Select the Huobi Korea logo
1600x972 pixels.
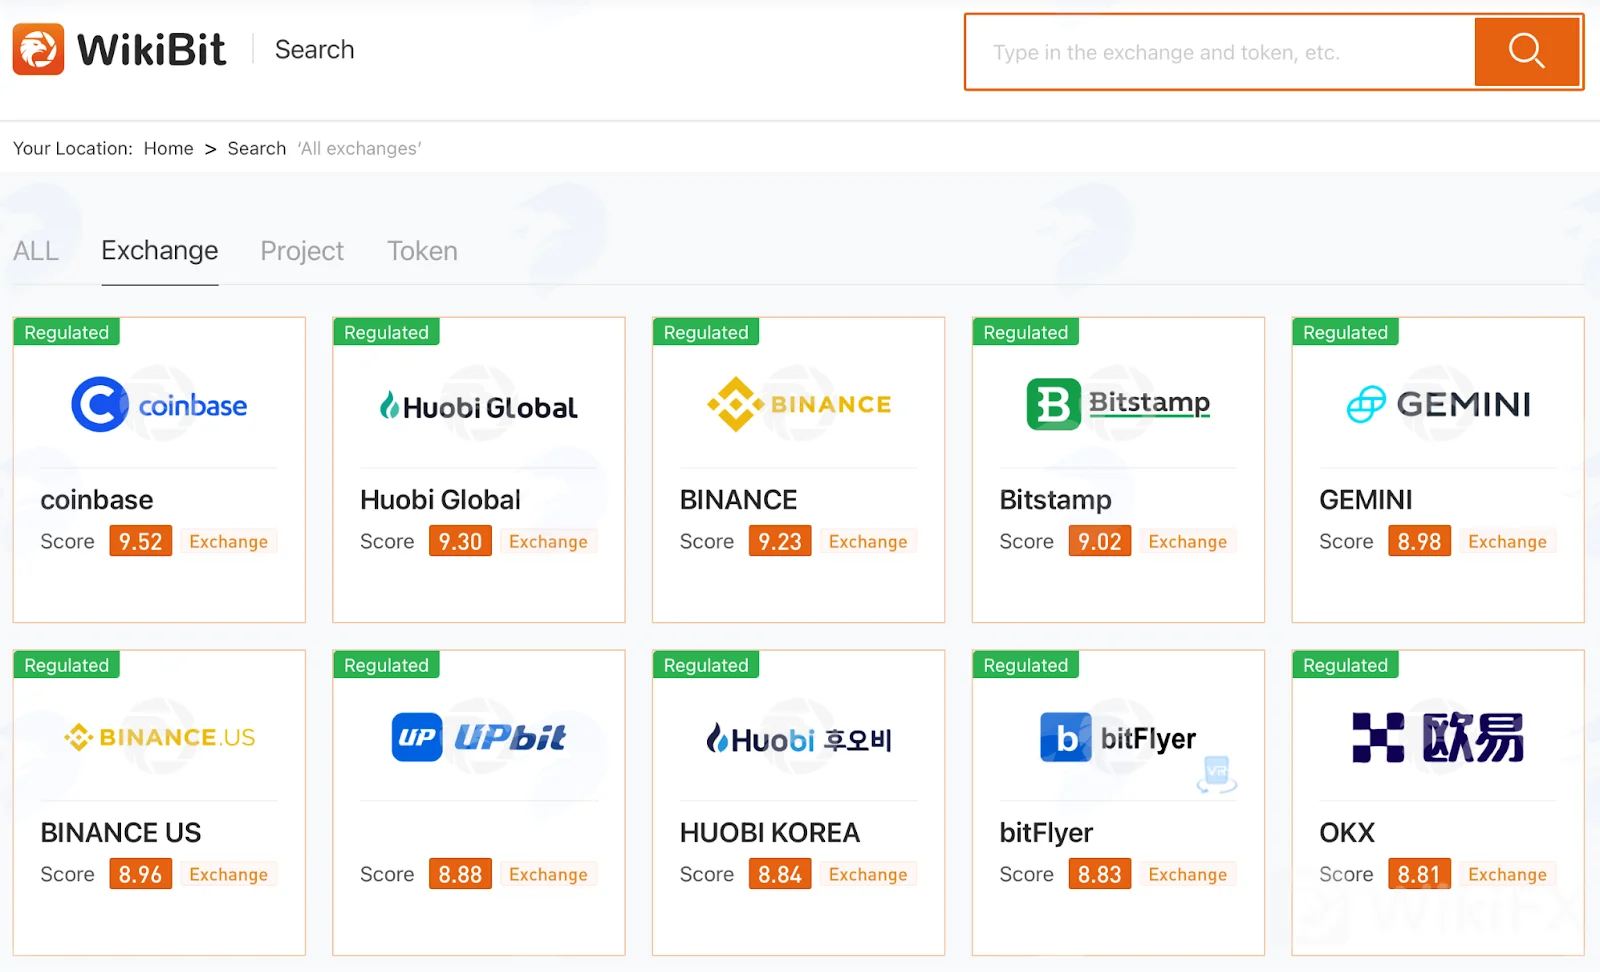(798, 739)
